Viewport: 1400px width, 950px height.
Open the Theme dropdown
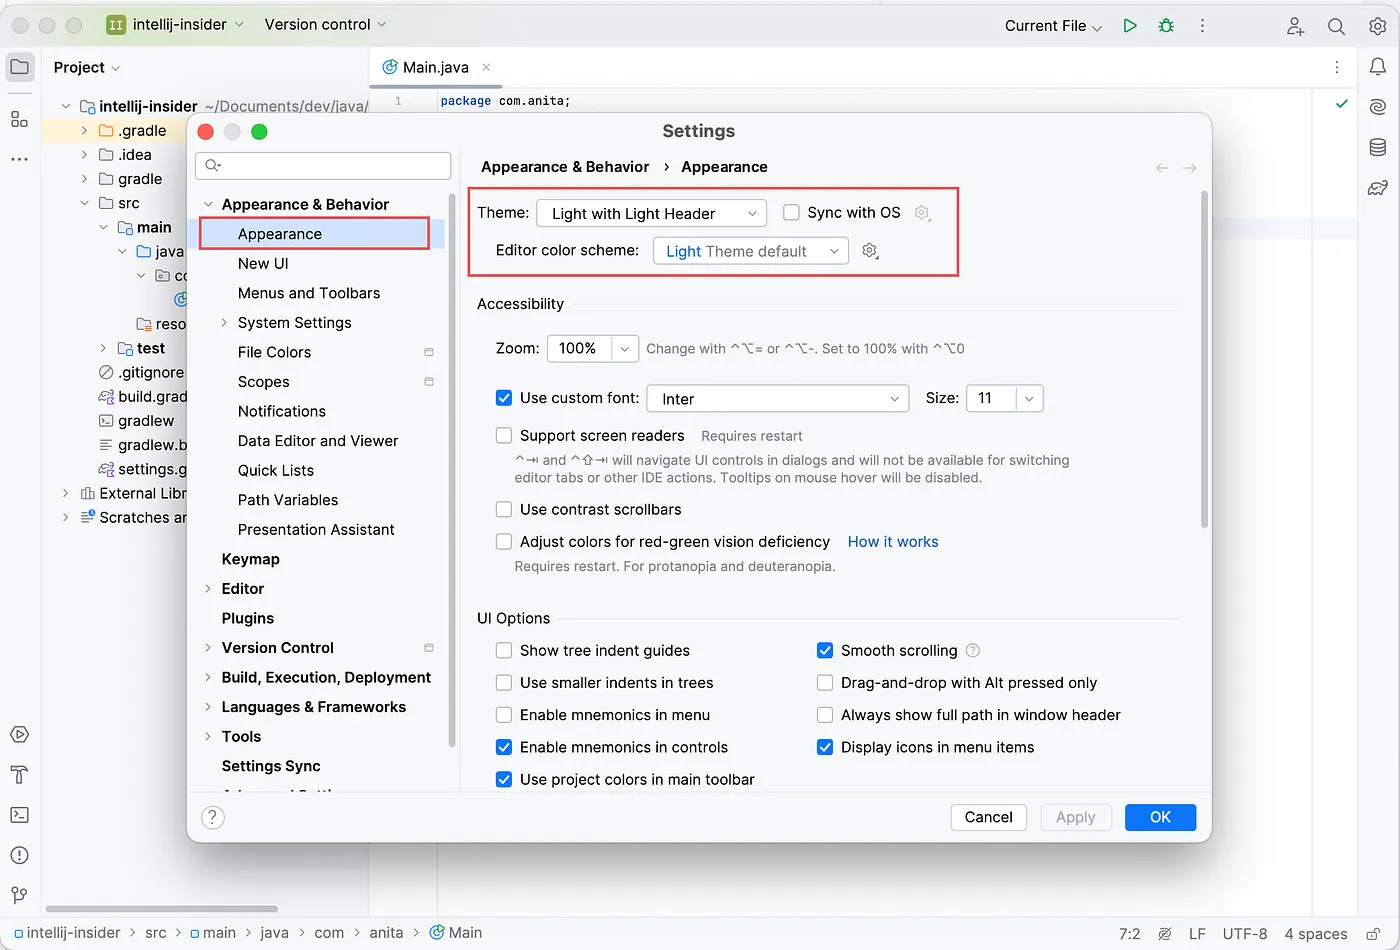click(650, 212)
